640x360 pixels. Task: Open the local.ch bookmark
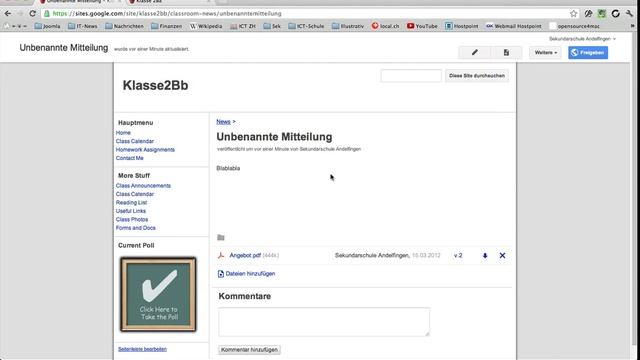[385, 26]
